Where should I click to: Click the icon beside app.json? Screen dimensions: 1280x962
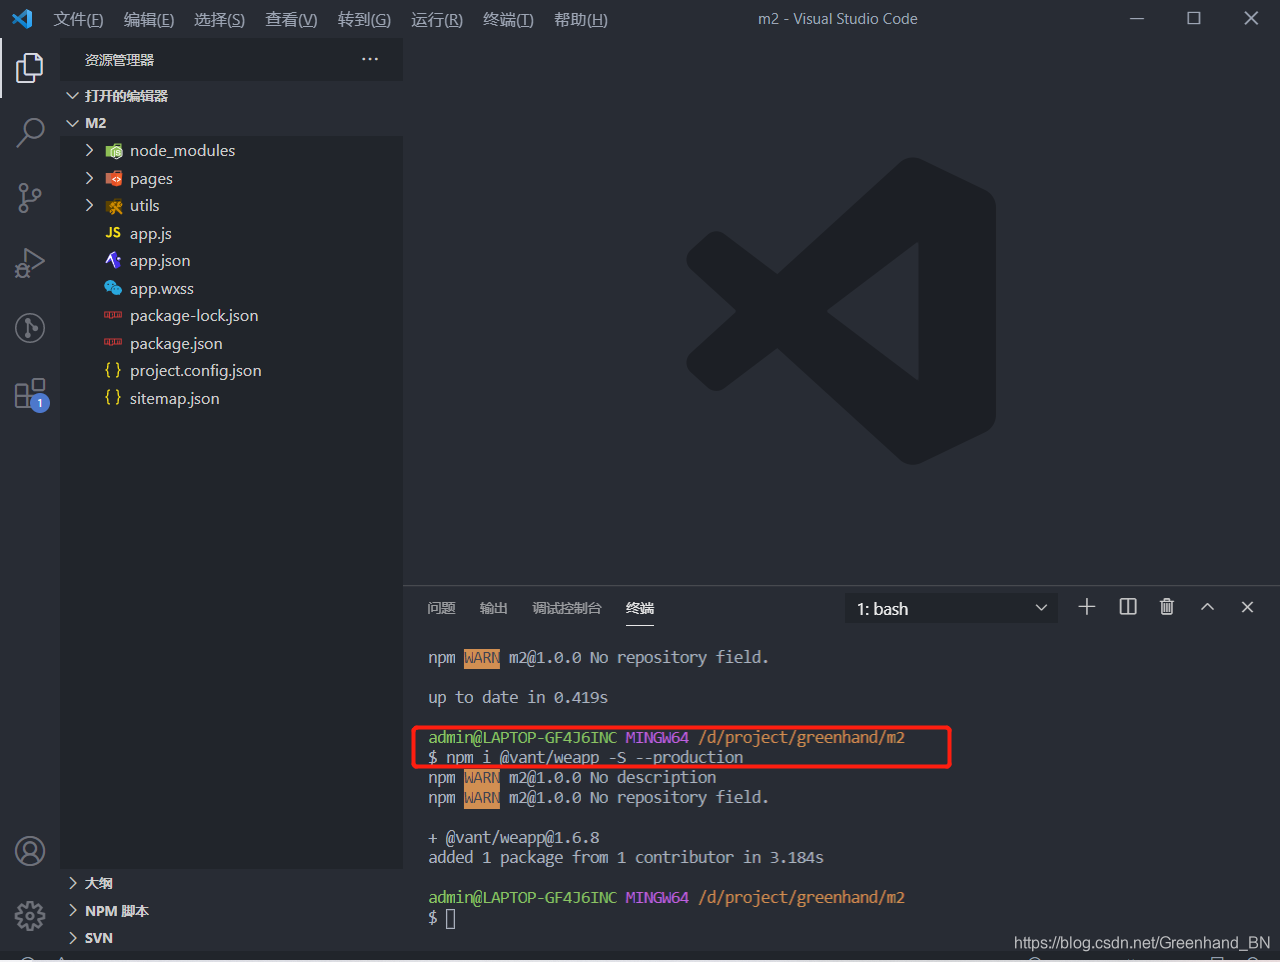(113, 260)
